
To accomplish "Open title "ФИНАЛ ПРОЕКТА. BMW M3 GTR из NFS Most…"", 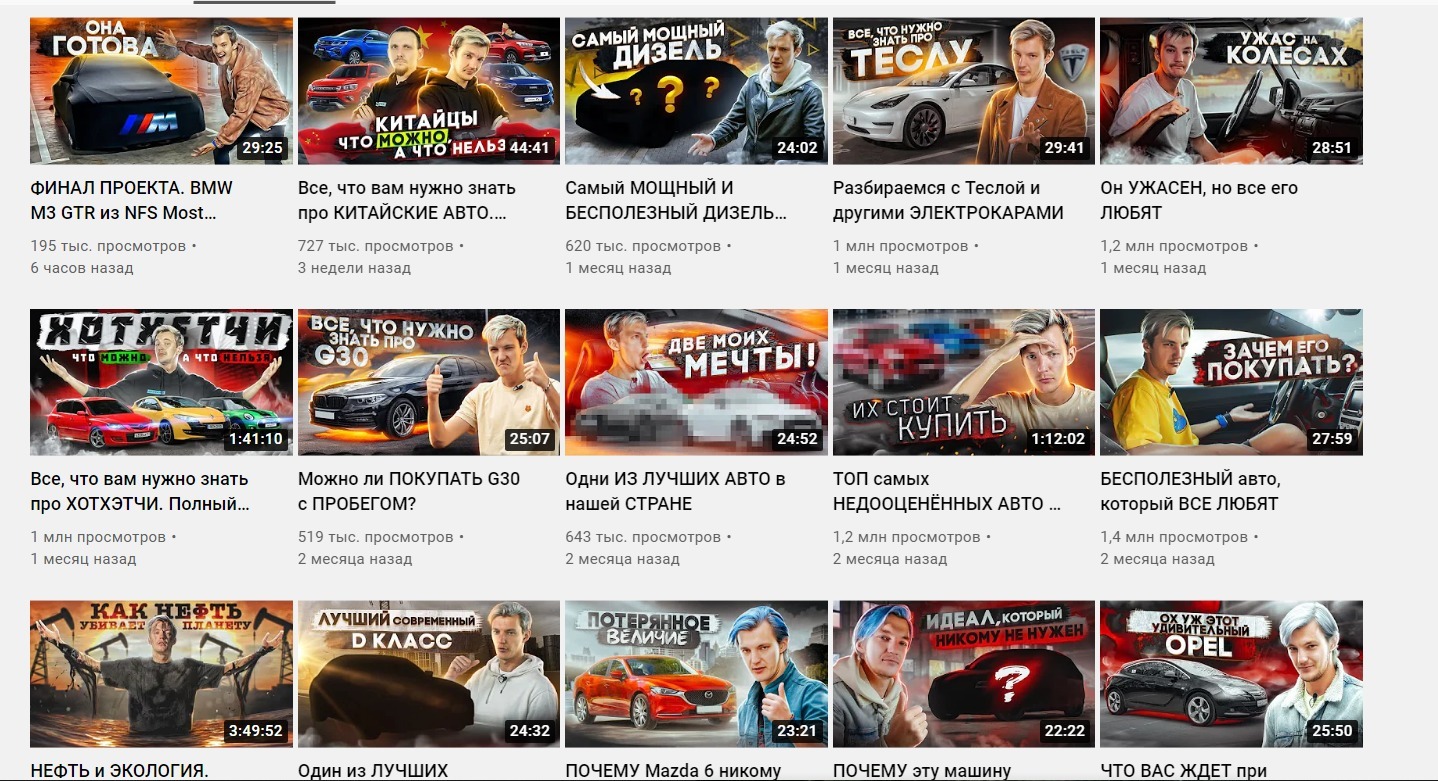I will tap(131, 200).
